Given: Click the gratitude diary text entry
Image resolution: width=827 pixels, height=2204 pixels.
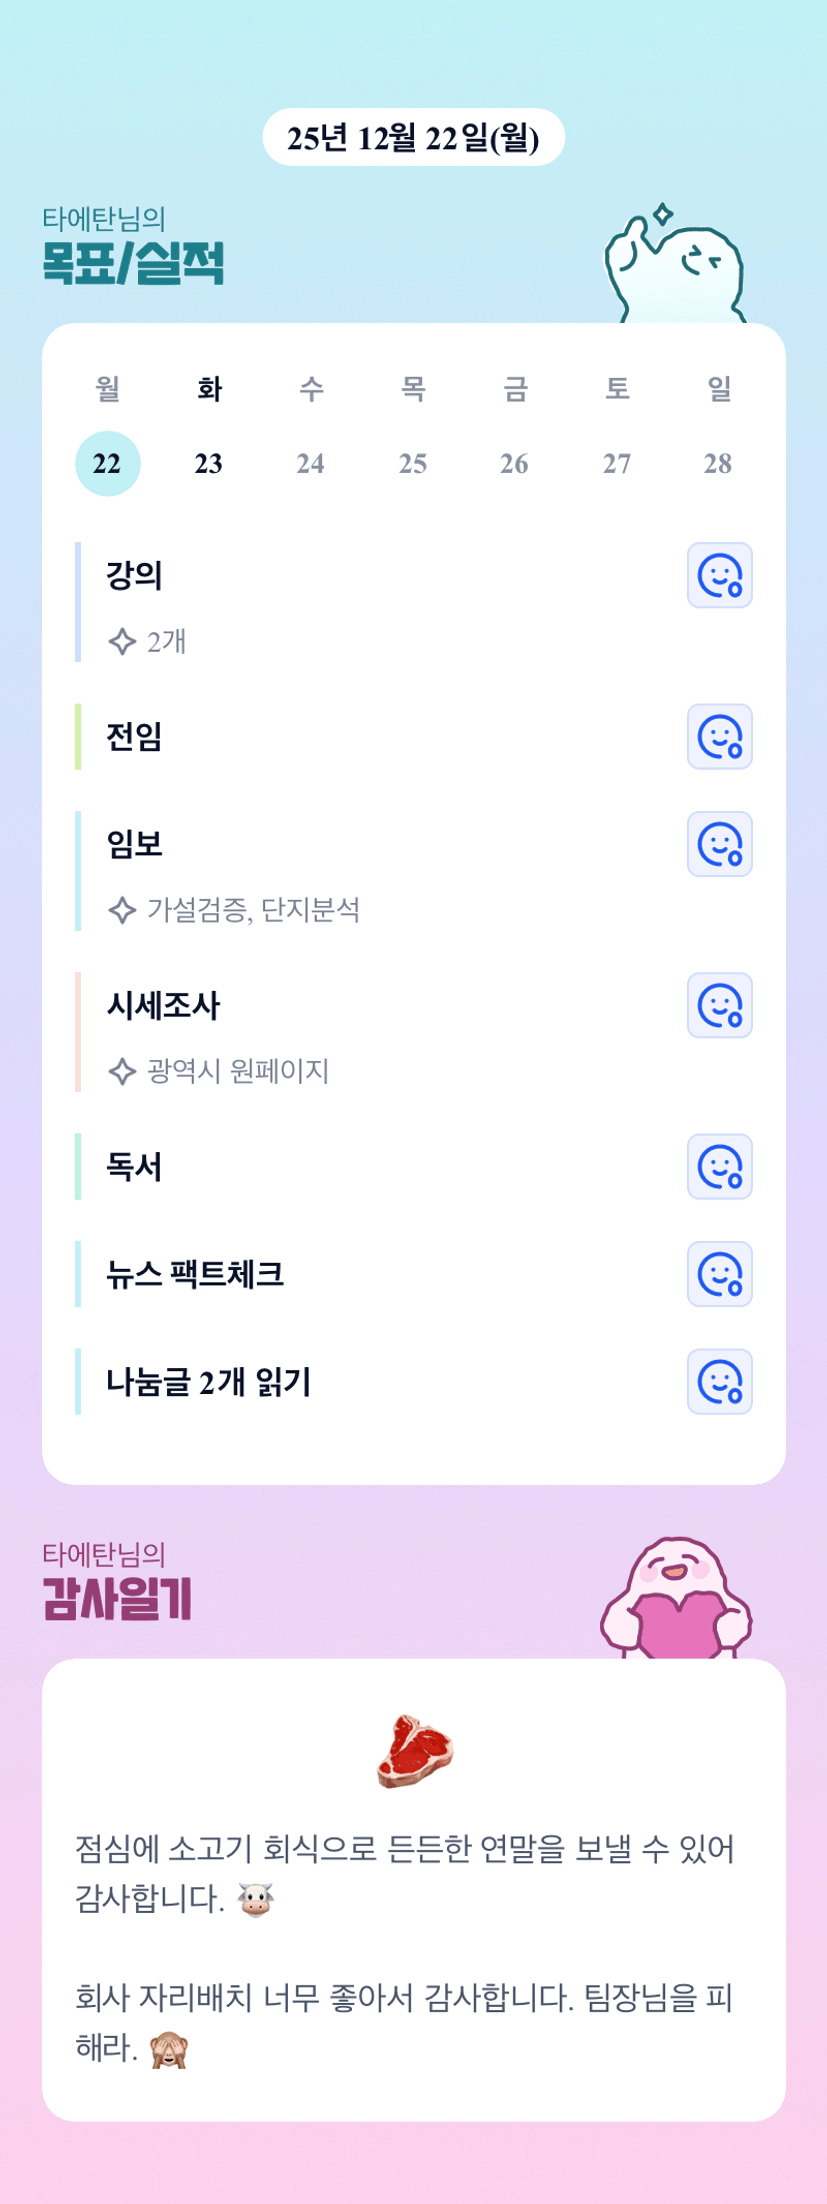Looking at the screenshot, I should click(x=405, y=1947).
